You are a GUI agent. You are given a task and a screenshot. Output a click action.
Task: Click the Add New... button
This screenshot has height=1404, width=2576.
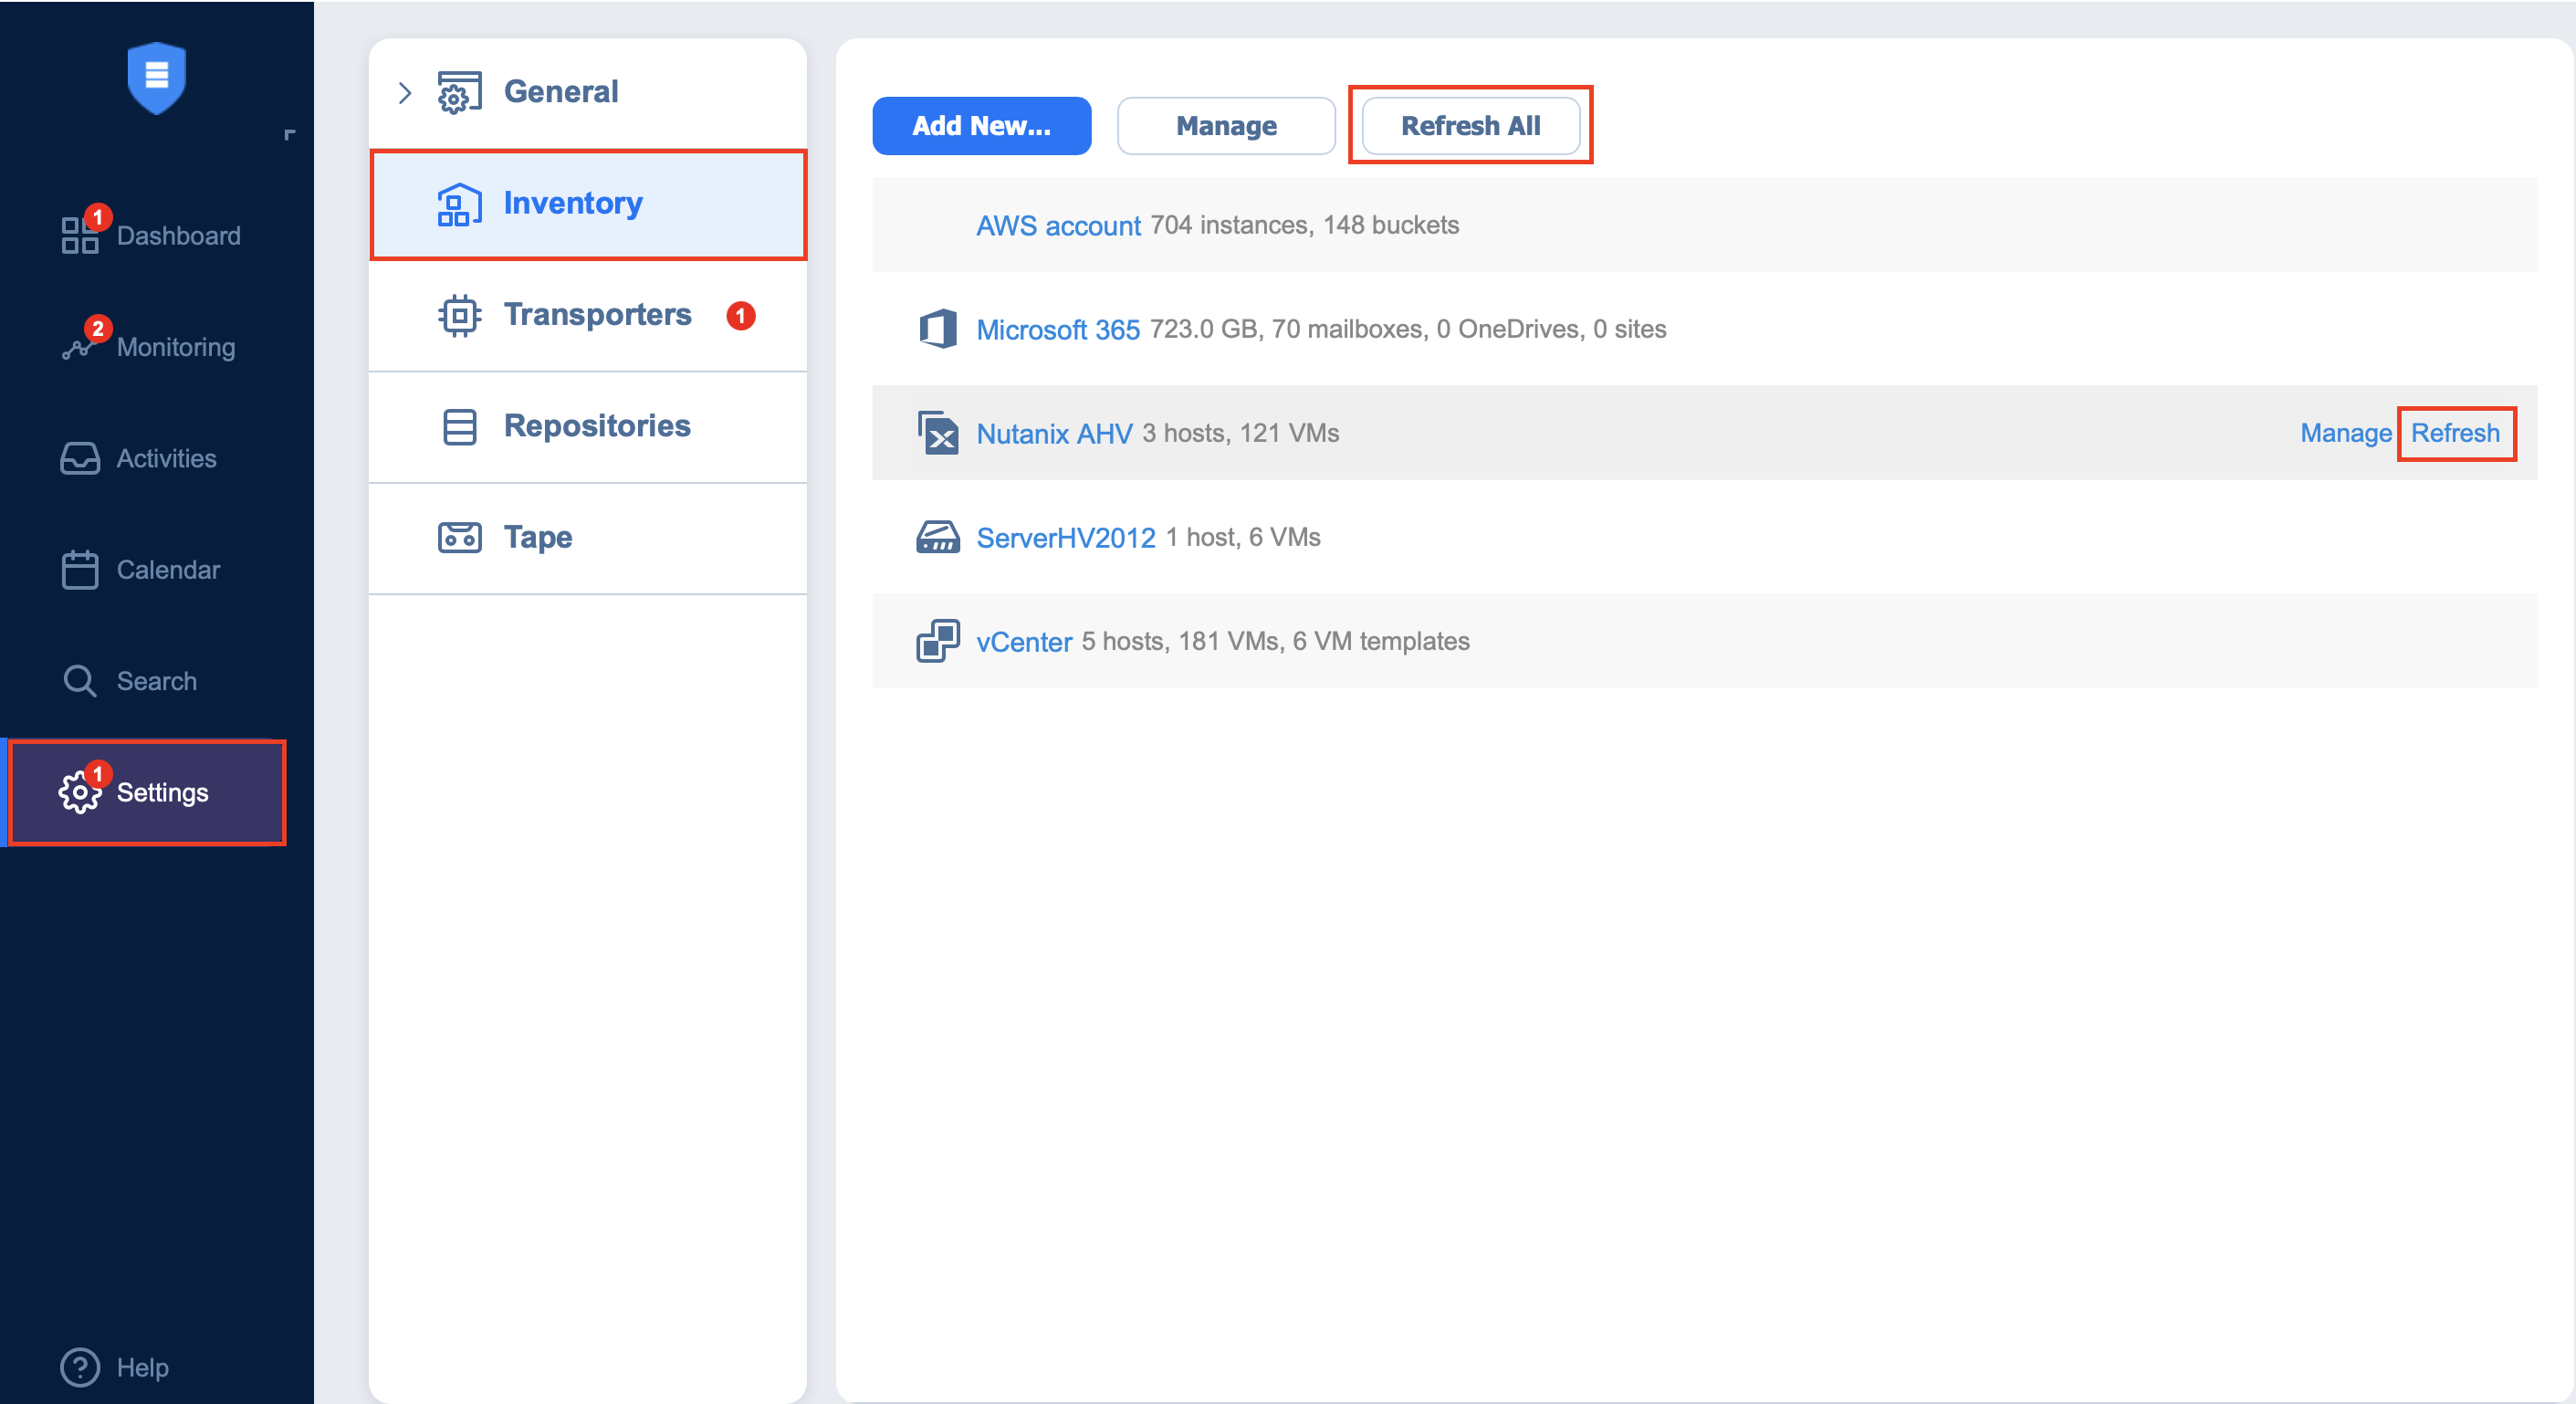click(981, 126)
